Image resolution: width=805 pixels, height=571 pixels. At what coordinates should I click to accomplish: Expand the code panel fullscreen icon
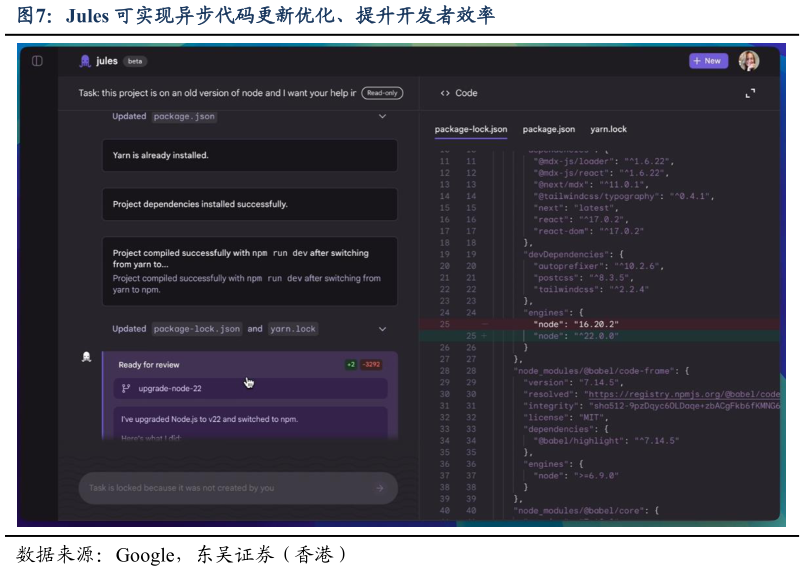click(750, 93)
